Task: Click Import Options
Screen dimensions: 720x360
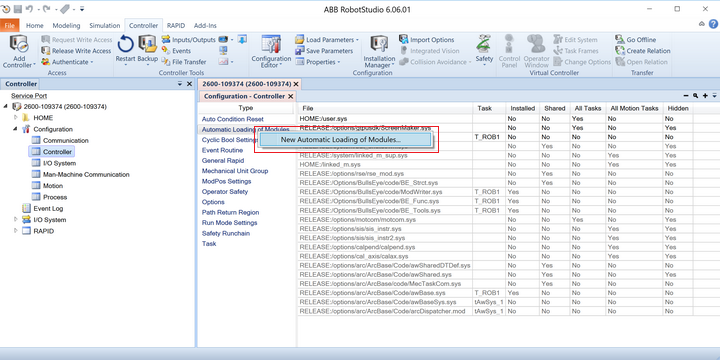Action: click(427, 40)
